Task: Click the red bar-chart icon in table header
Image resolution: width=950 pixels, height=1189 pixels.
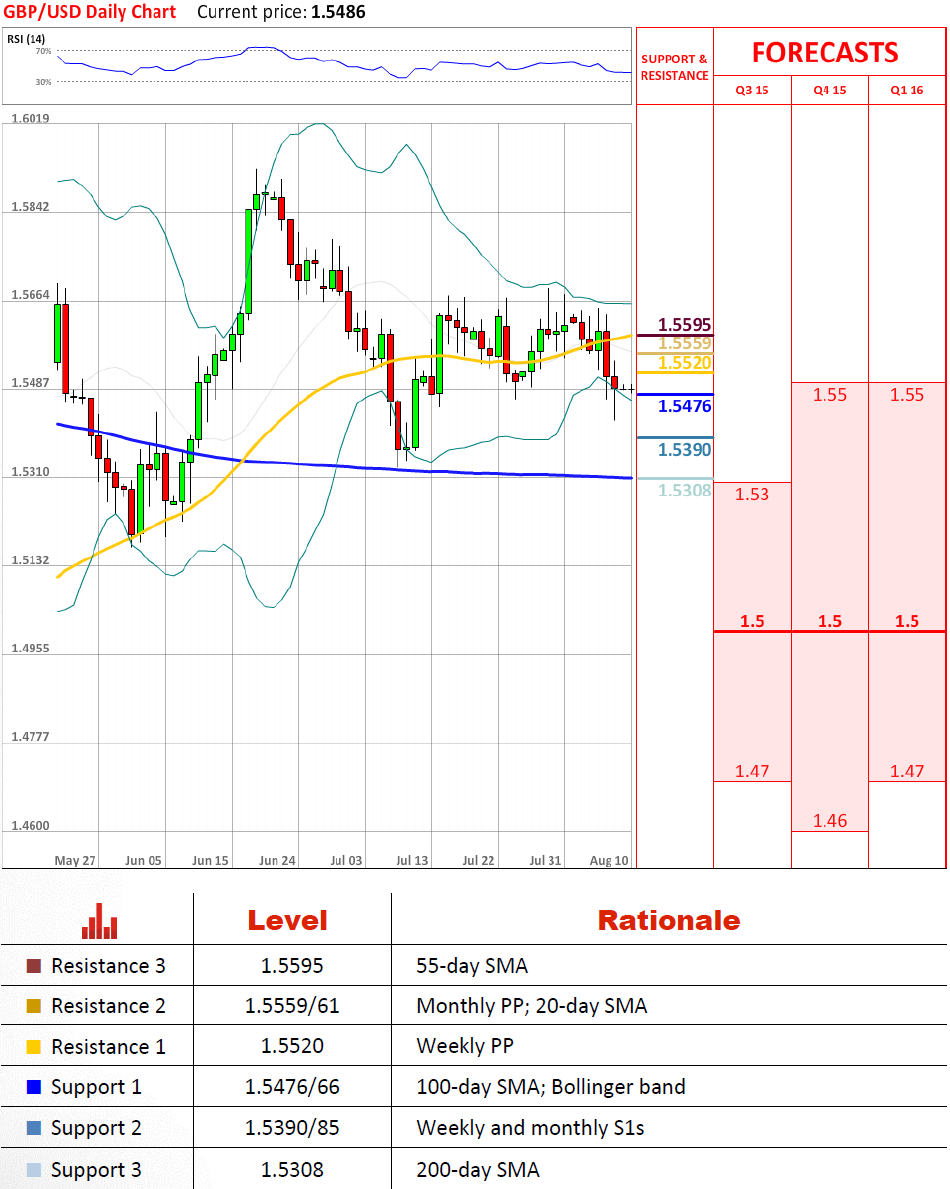Action: pyautogui.click(x=99, y=921)
